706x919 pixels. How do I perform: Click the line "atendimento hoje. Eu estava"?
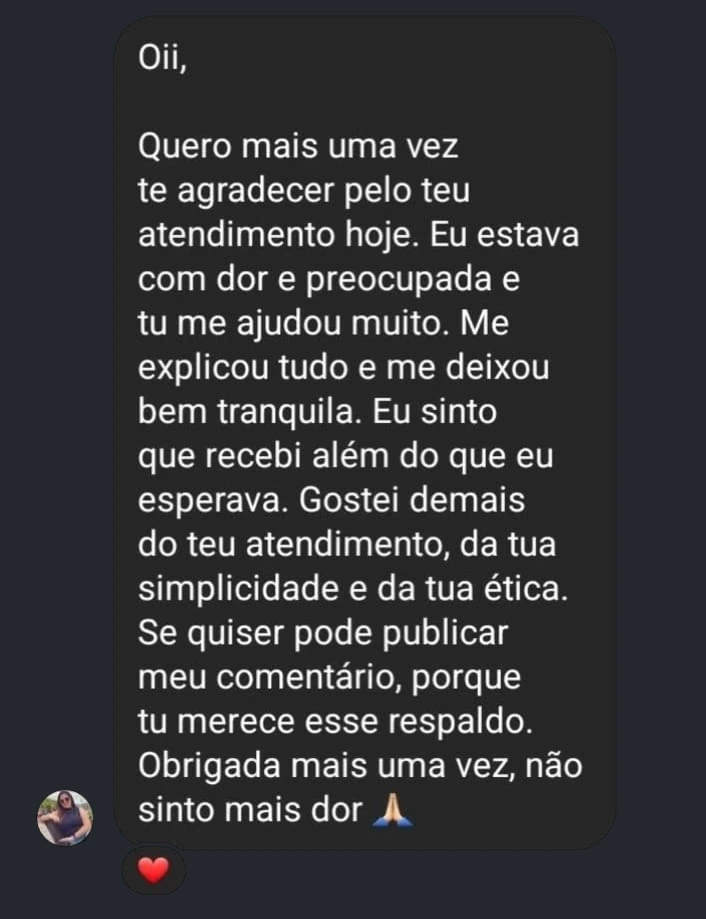point(358,236)
